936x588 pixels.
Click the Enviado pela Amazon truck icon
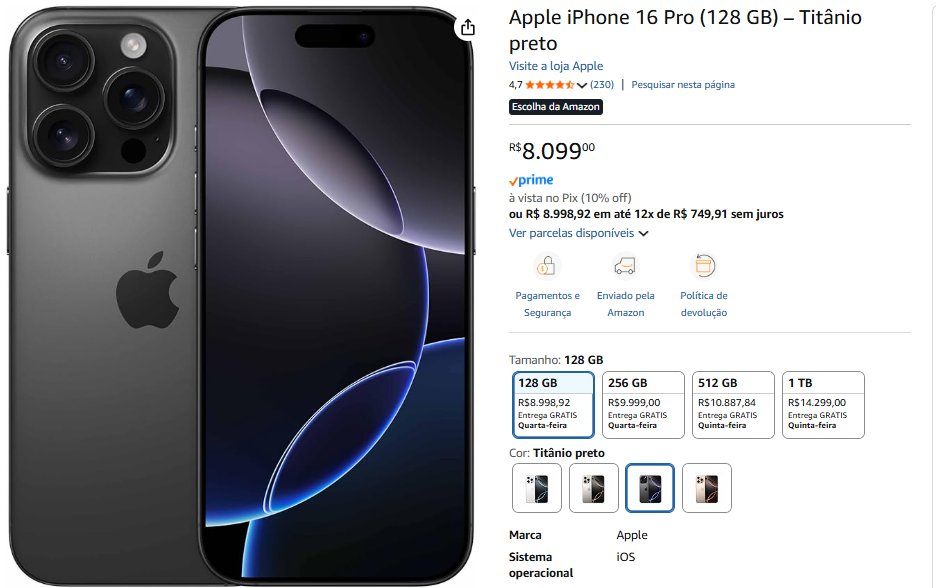point(625,266)
